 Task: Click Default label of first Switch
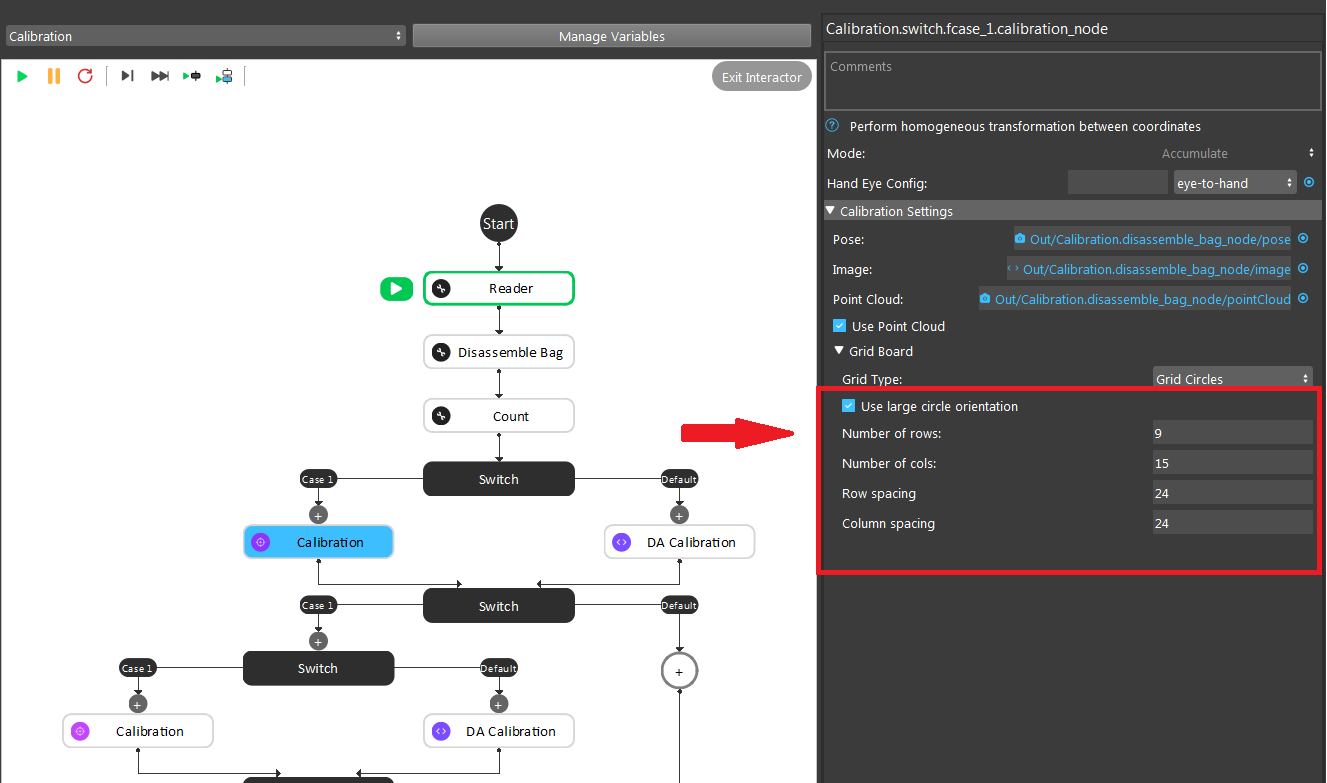(679, 479)
